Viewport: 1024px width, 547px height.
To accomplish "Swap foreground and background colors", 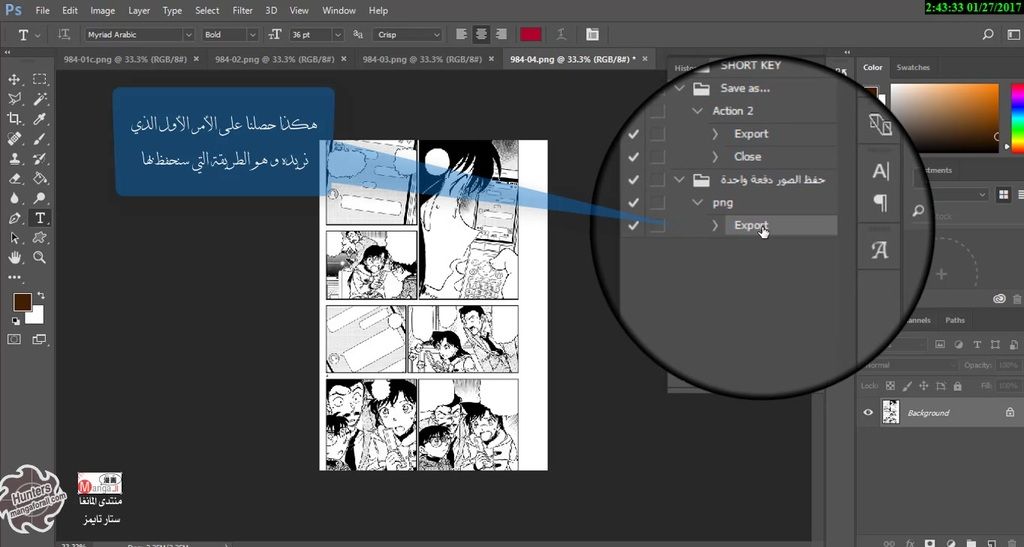I will [x=41, y=296].
